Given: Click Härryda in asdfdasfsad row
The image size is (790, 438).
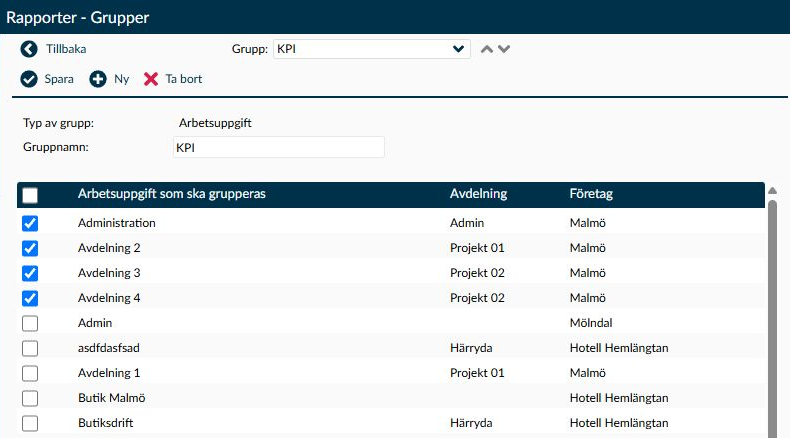Looking at the screenshot, I should click(x=471, y=348).
